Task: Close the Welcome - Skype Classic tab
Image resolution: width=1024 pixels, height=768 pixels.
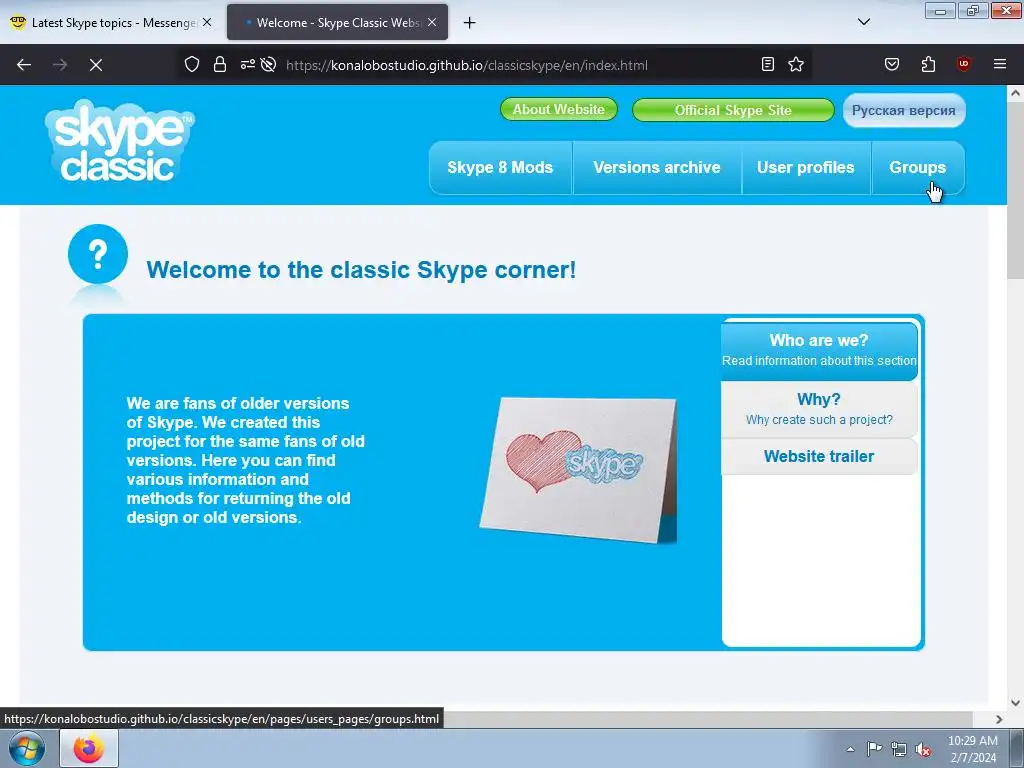Action: click(432, 22)
